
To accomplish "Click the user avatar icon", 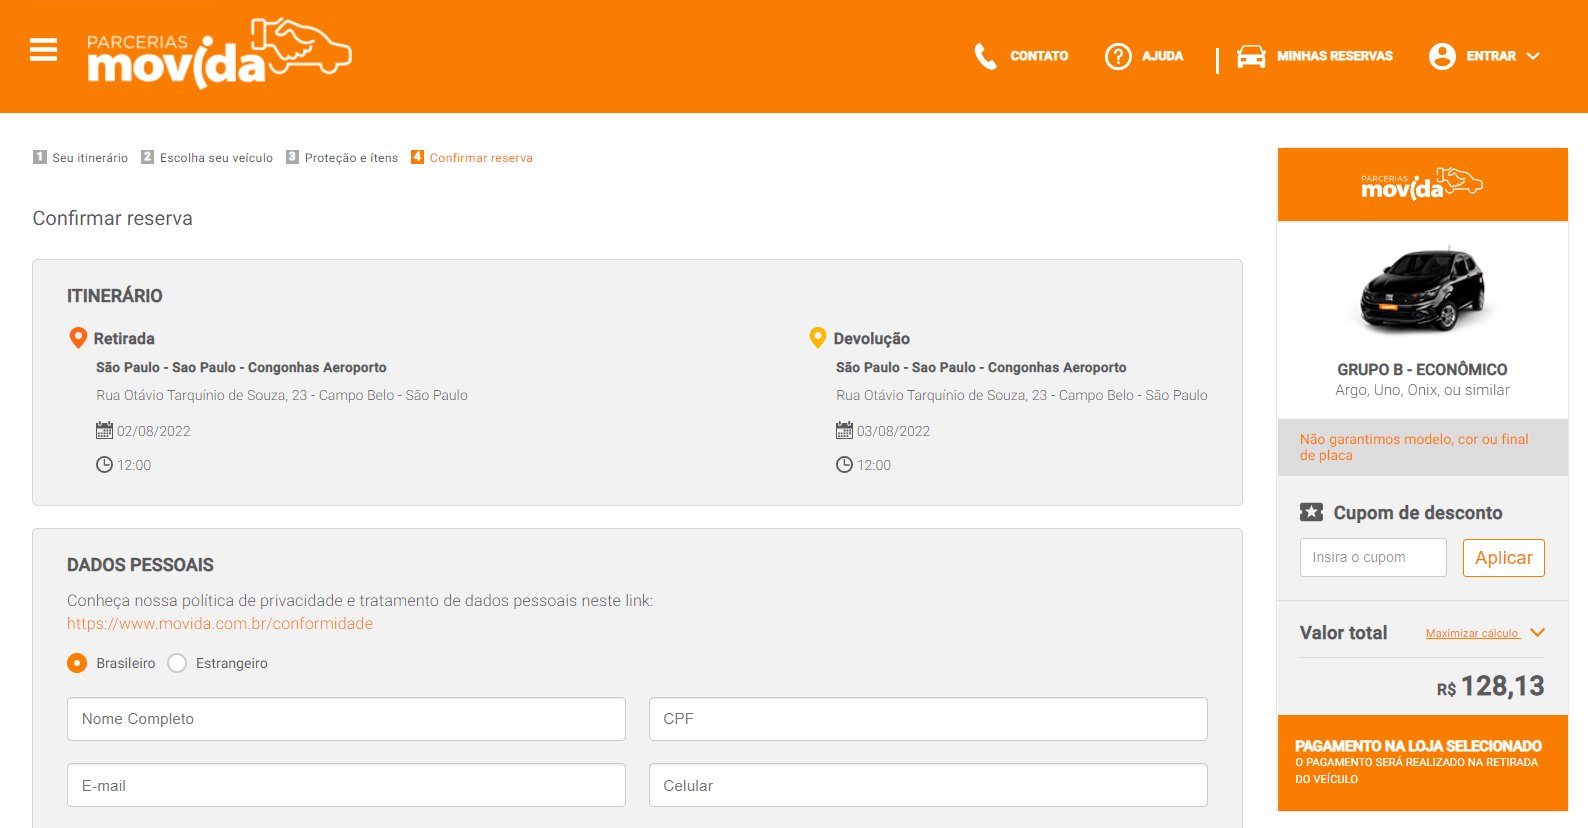I will click(1442, 56).
